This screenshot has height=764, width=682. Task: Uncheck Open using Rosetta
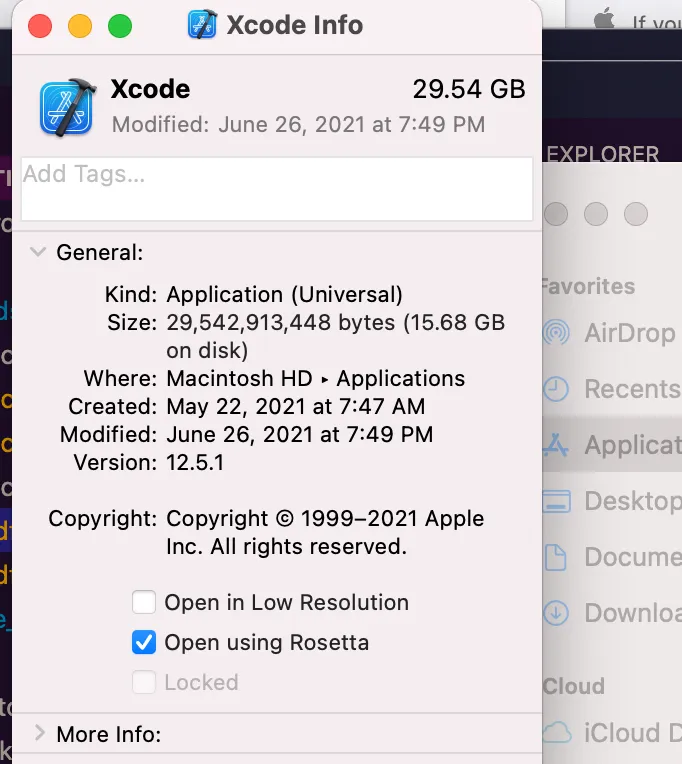tap(145, 642)
